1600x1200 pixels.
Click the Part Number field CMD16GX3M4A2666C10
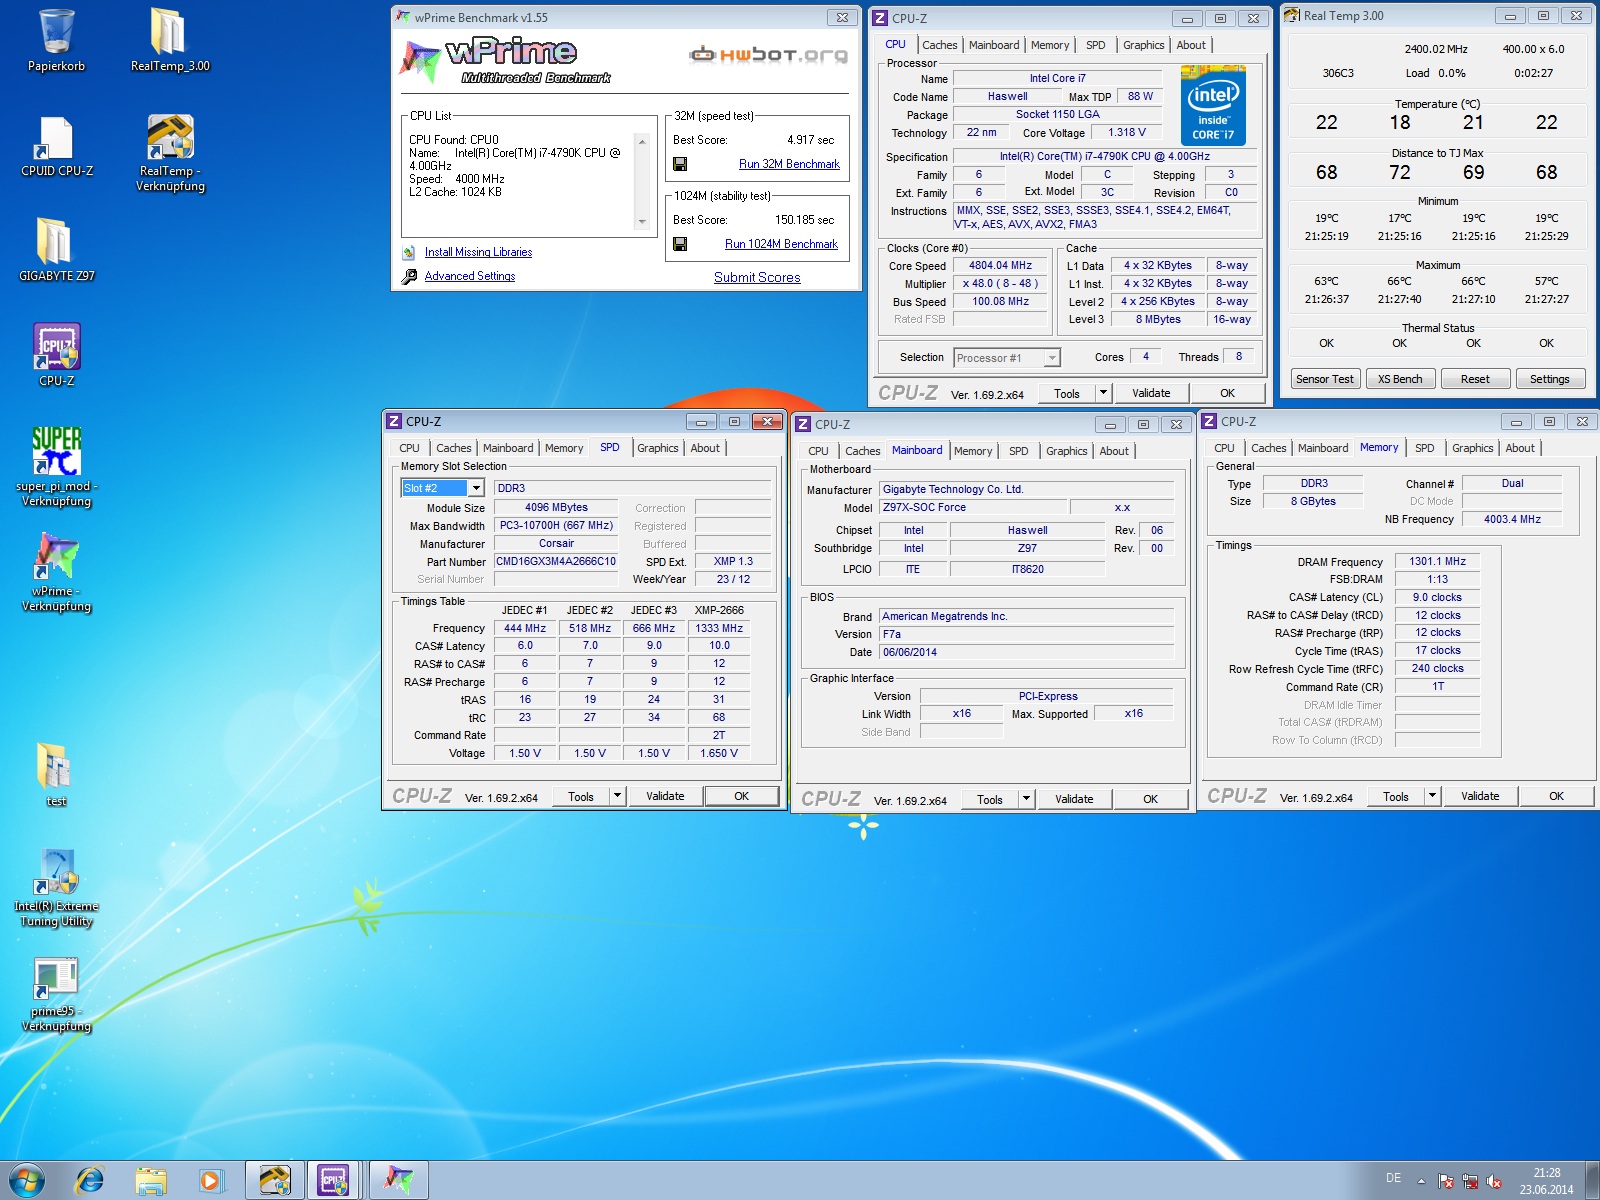(x=556, y=562)
